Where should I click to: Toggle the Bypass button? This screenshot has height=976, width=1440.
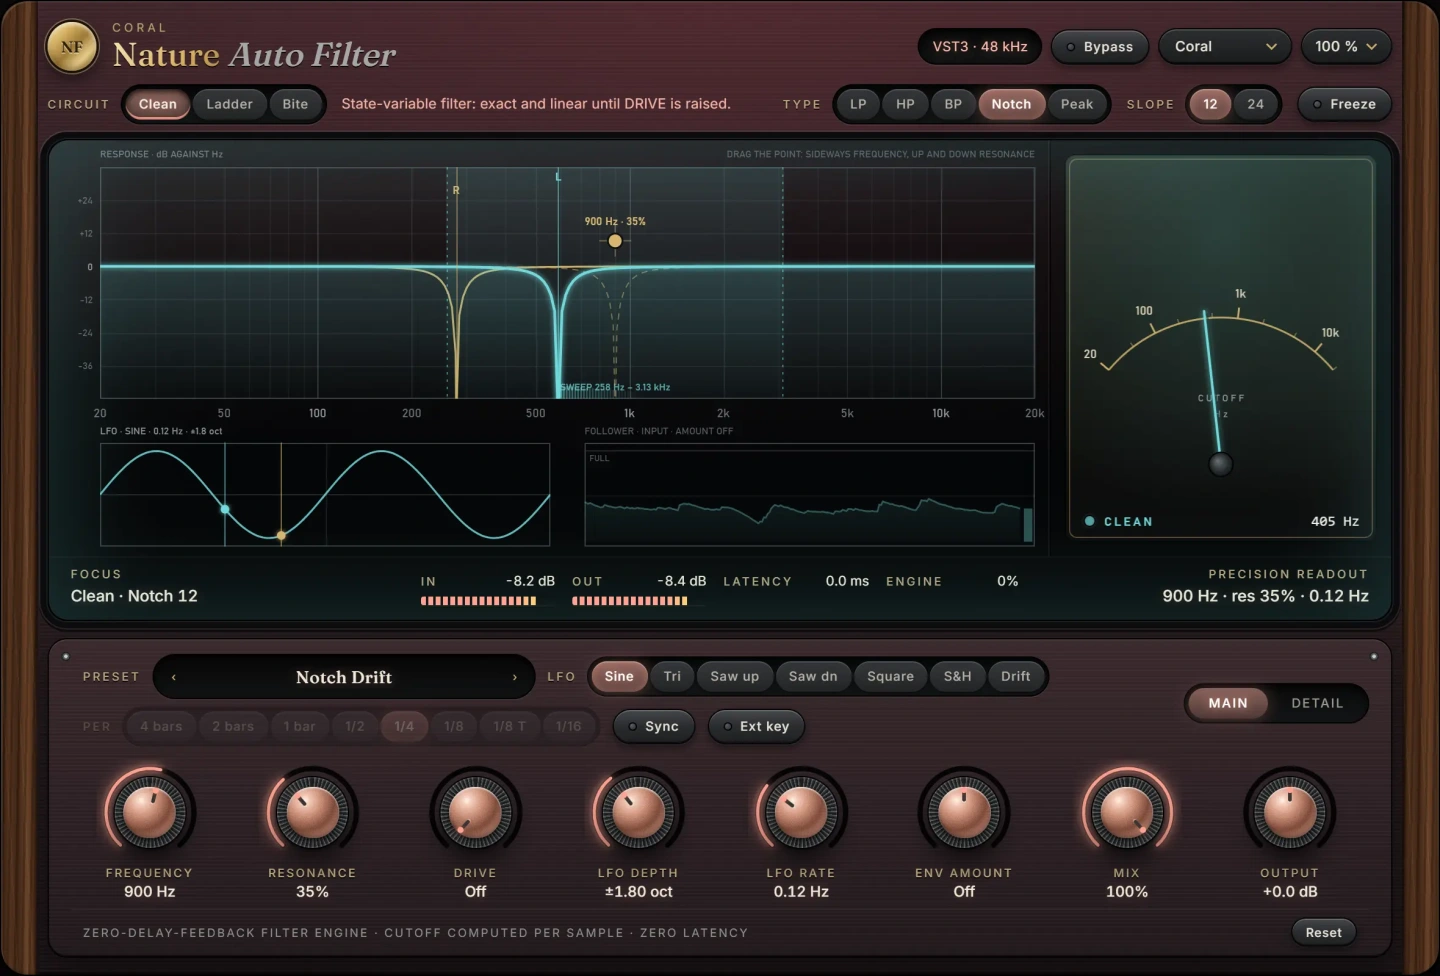[x=1100, y=47]
